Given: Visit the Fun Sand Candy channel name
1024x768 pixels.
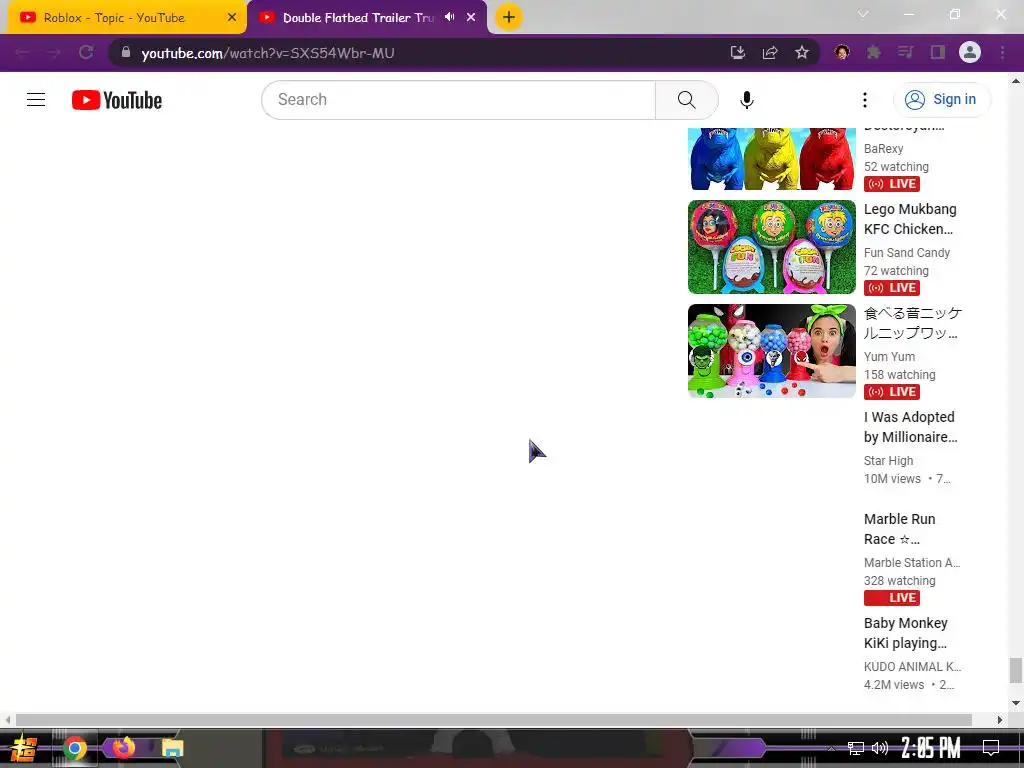Looking at the screenshot, I should click(x=906, y=253).
